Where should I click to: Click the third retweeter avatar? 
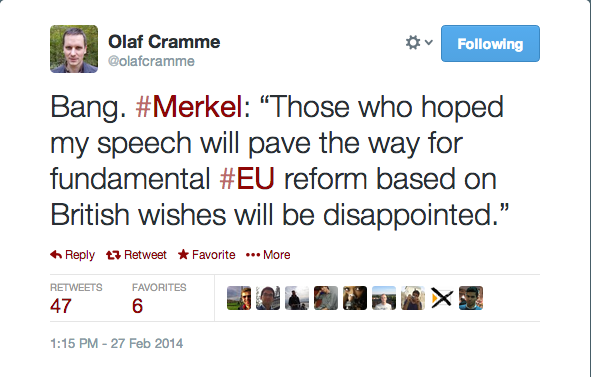297,298
